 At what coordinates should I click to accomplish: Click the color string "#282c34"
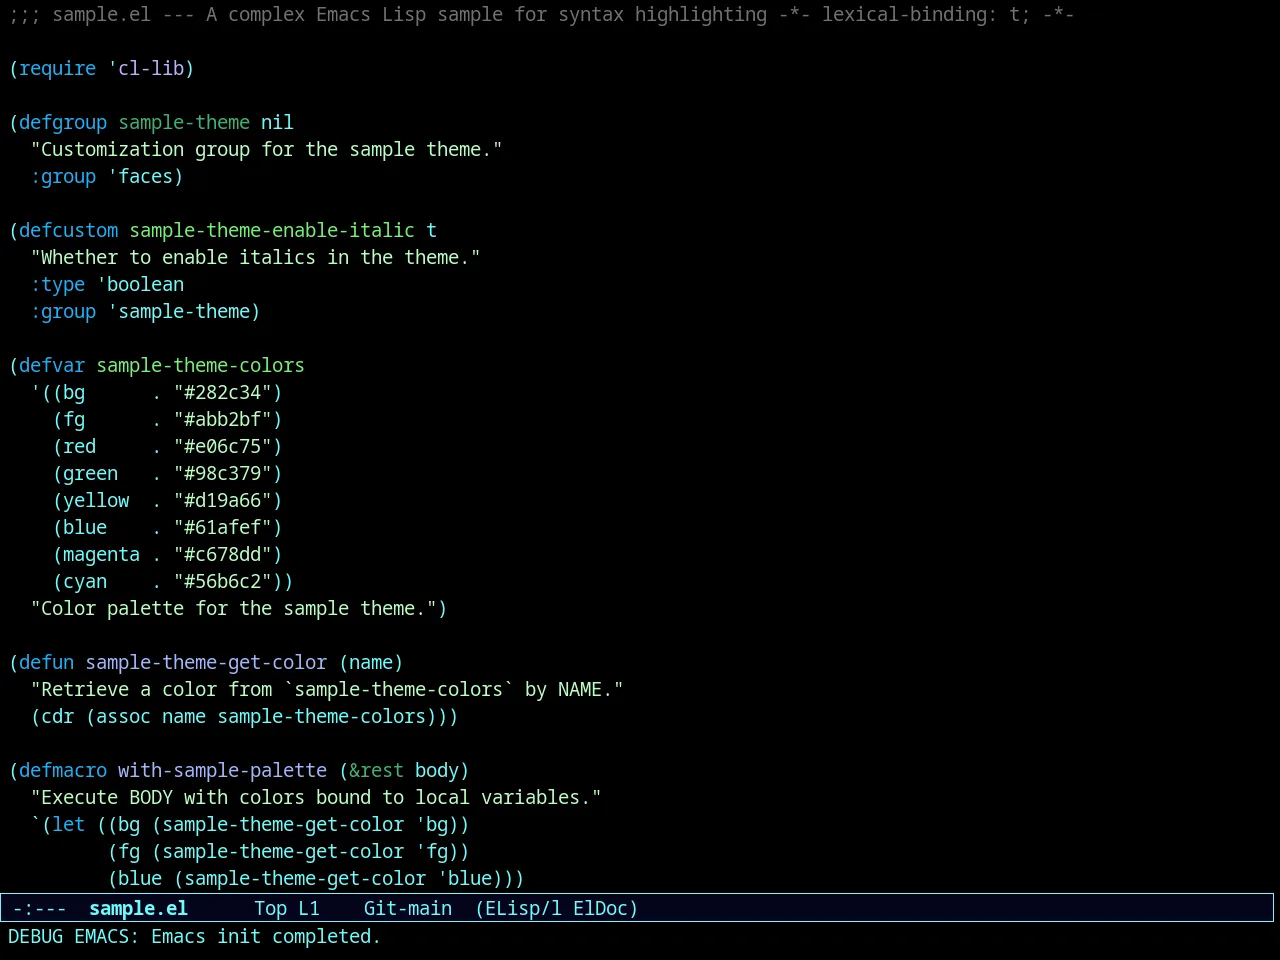coord(223,392)
